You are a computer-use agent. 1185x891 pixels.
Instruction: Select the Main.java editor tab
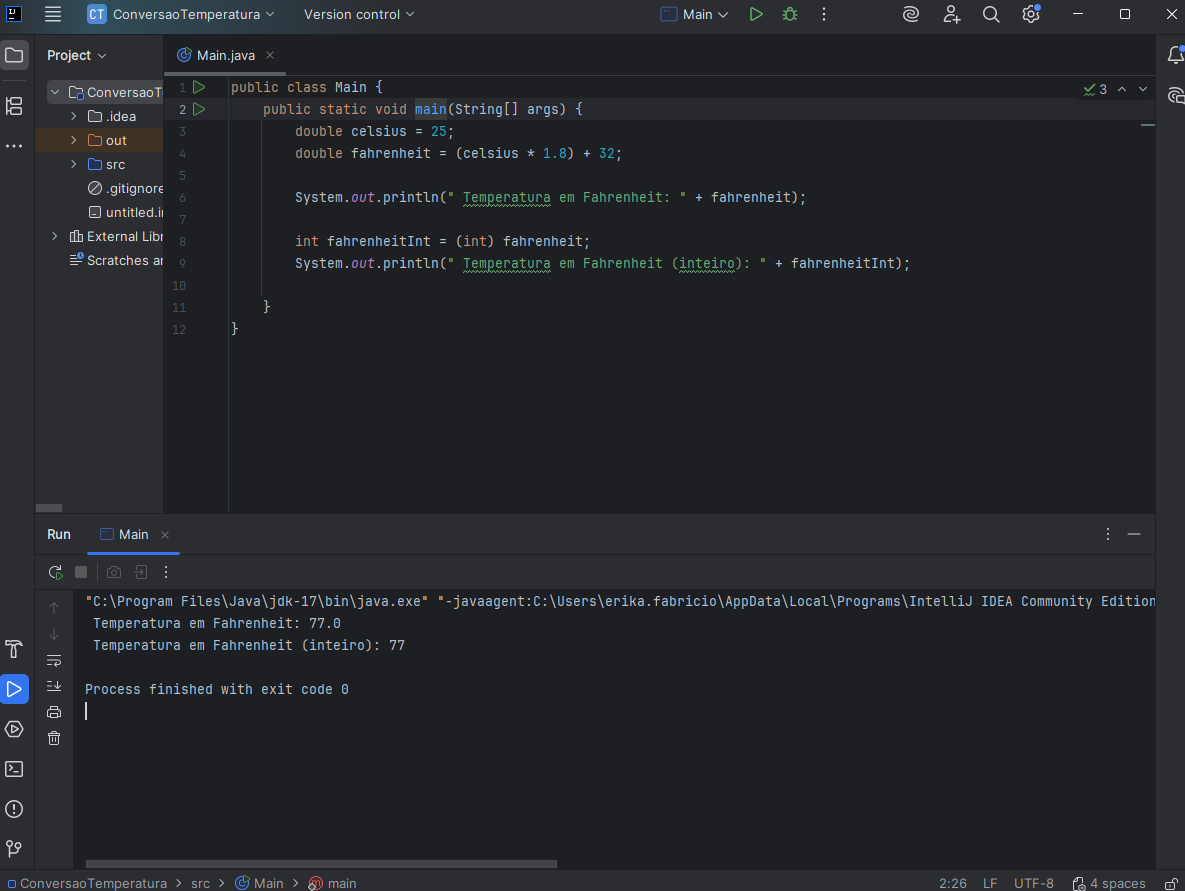(220, 55)
